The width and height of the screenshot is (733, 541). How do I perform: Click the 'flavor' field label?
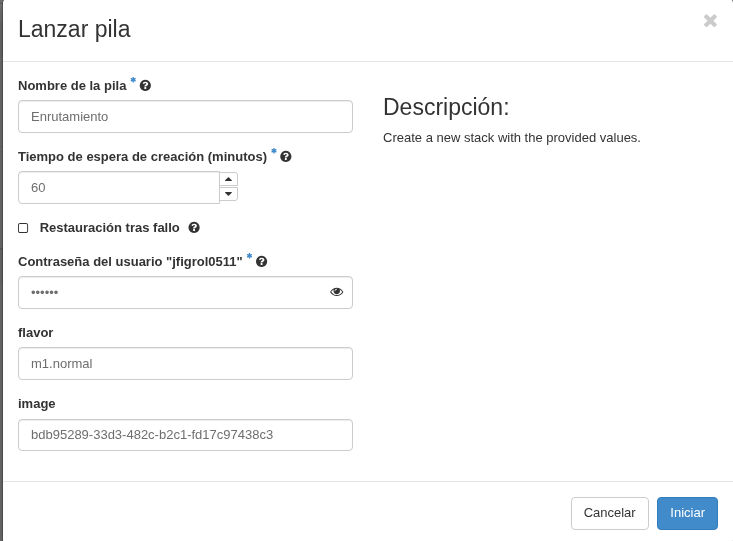[x=36, y=332]
